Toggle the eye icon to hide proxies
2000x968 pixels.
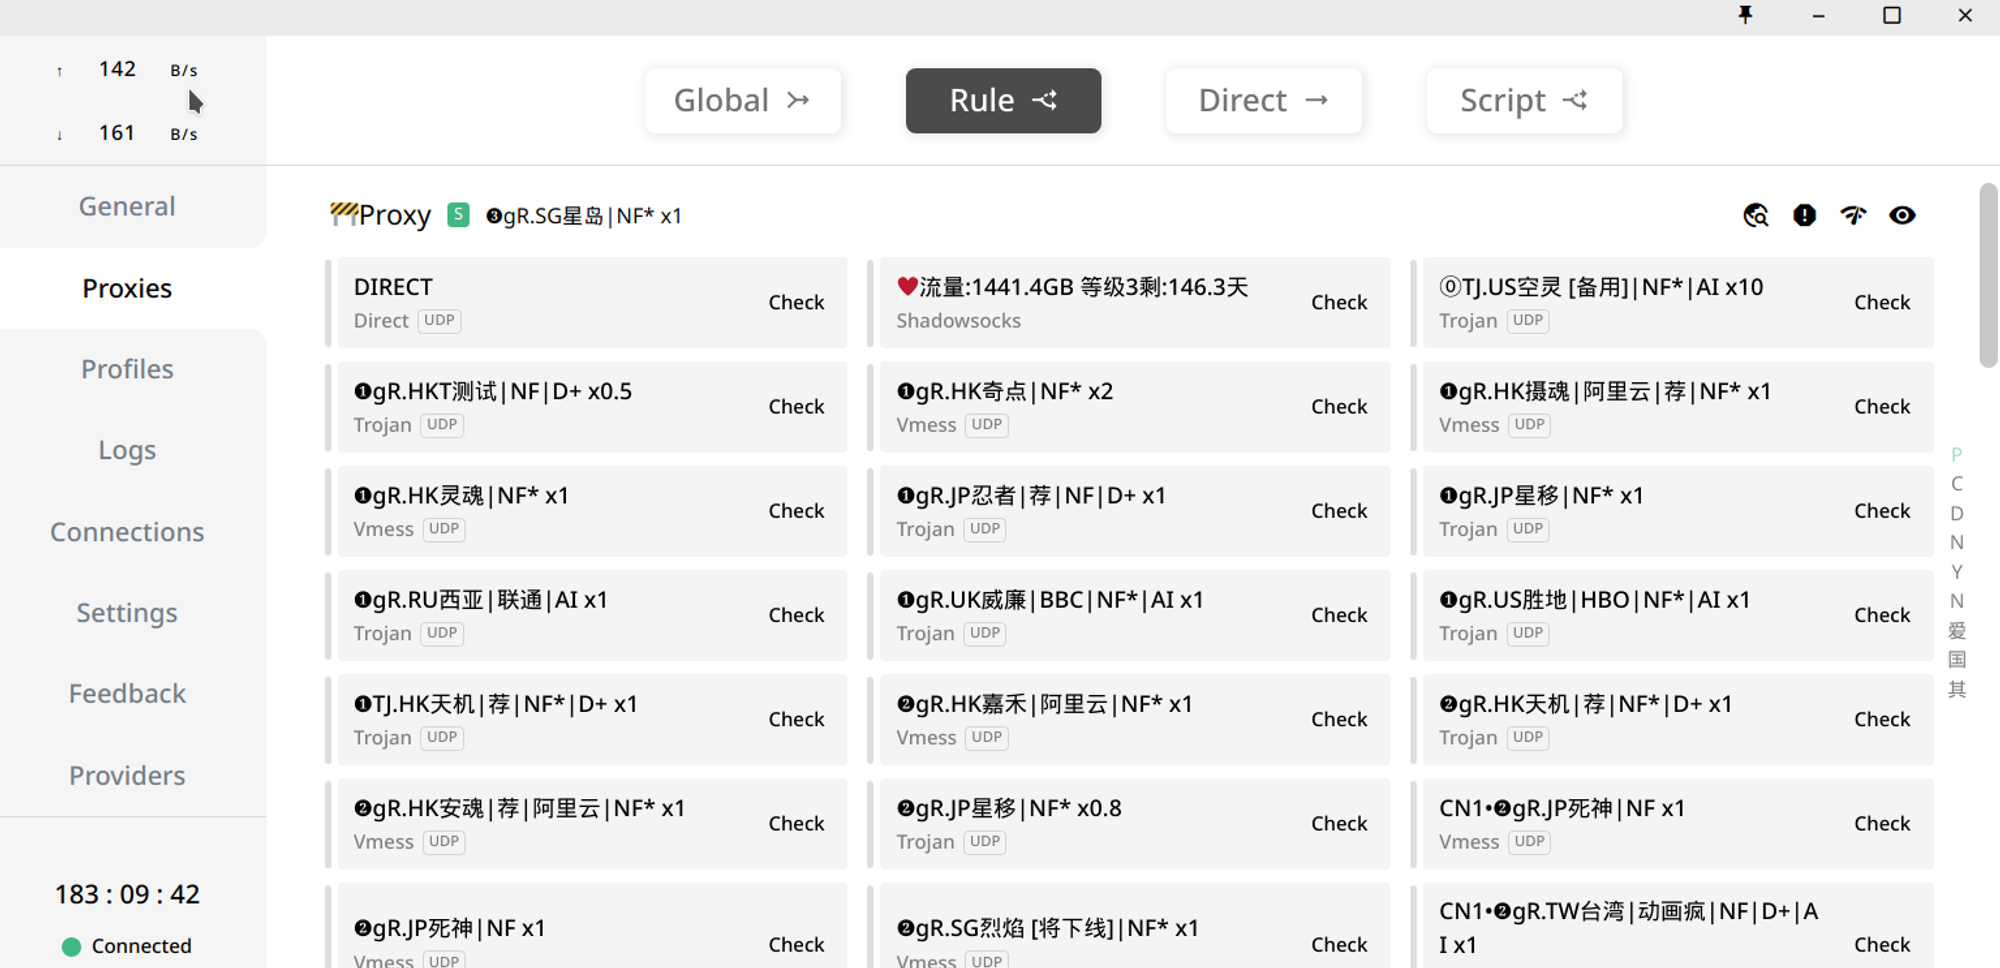pos(1902,215)
